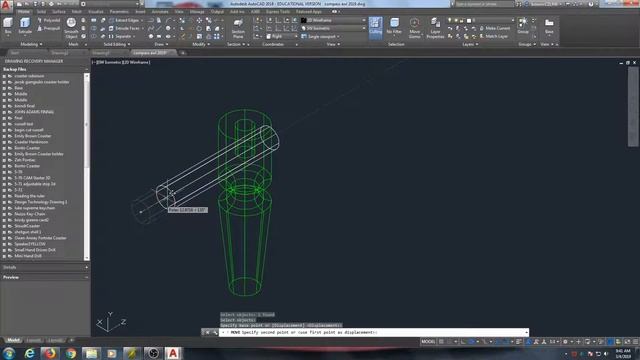The image size is (640, 360).
Task: Open the Model layout tab
Action: tap(13, 340)
